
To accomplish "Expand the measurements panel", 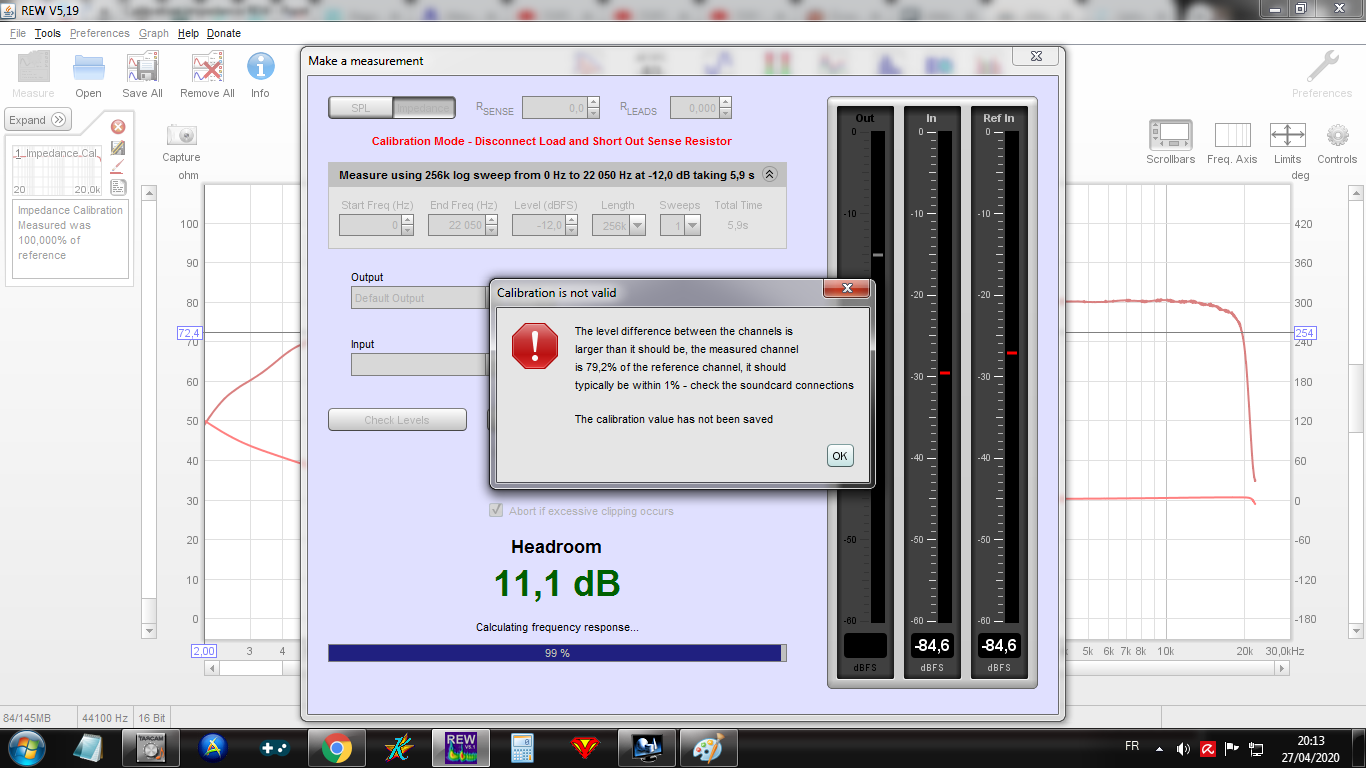I will point(38,120).
